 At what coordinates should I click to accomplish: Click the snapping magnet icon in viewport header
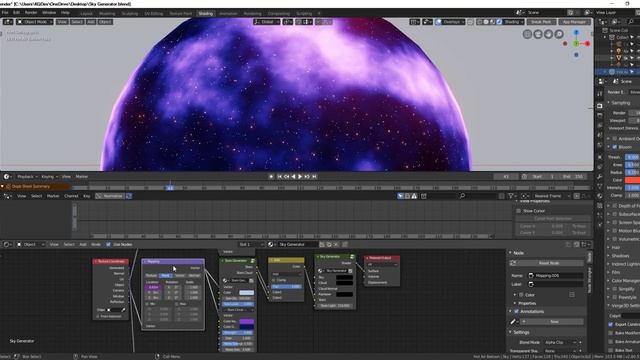pyautogui.click(x=299, y=22)
